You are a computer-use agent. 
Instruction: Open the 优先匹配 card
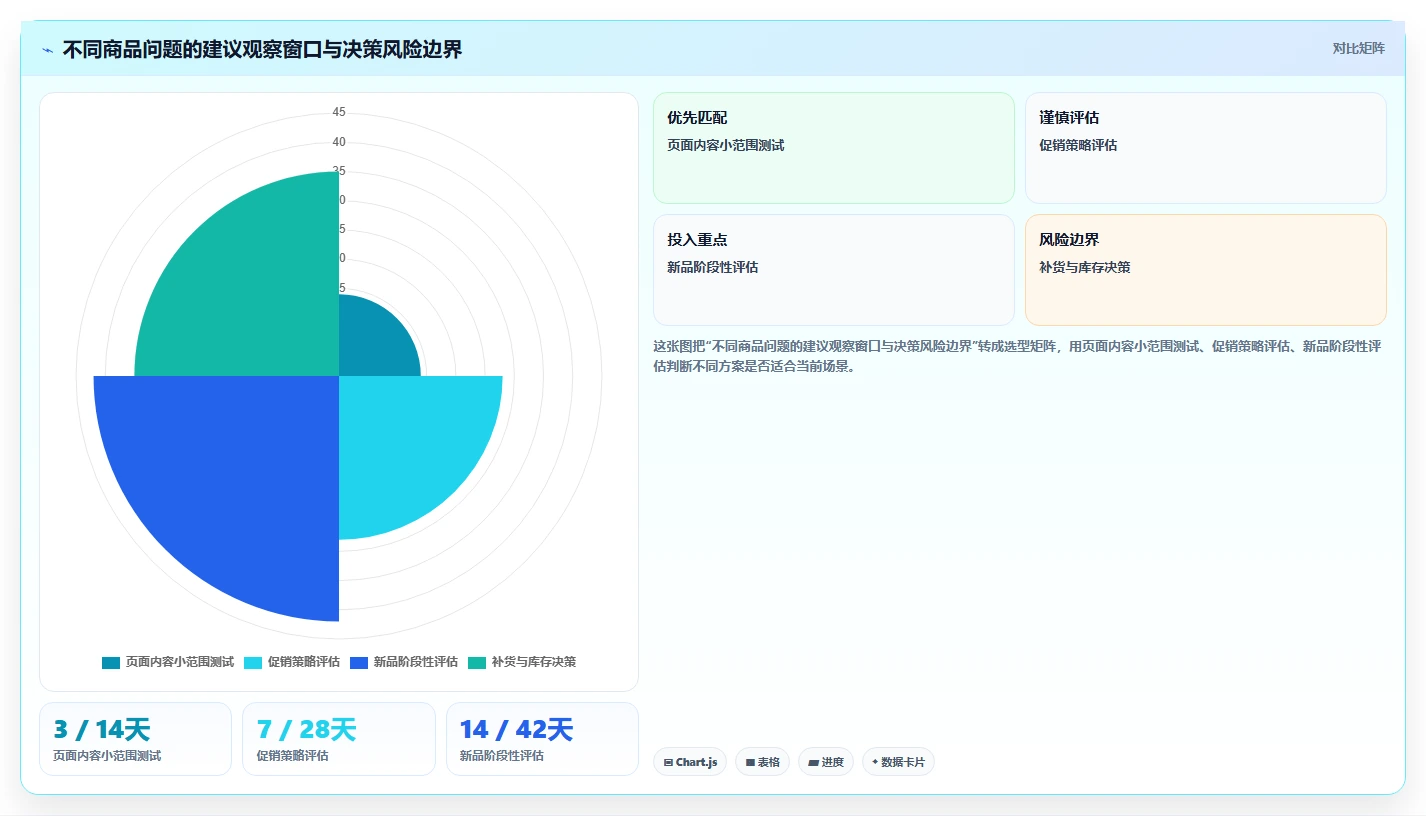834,148
